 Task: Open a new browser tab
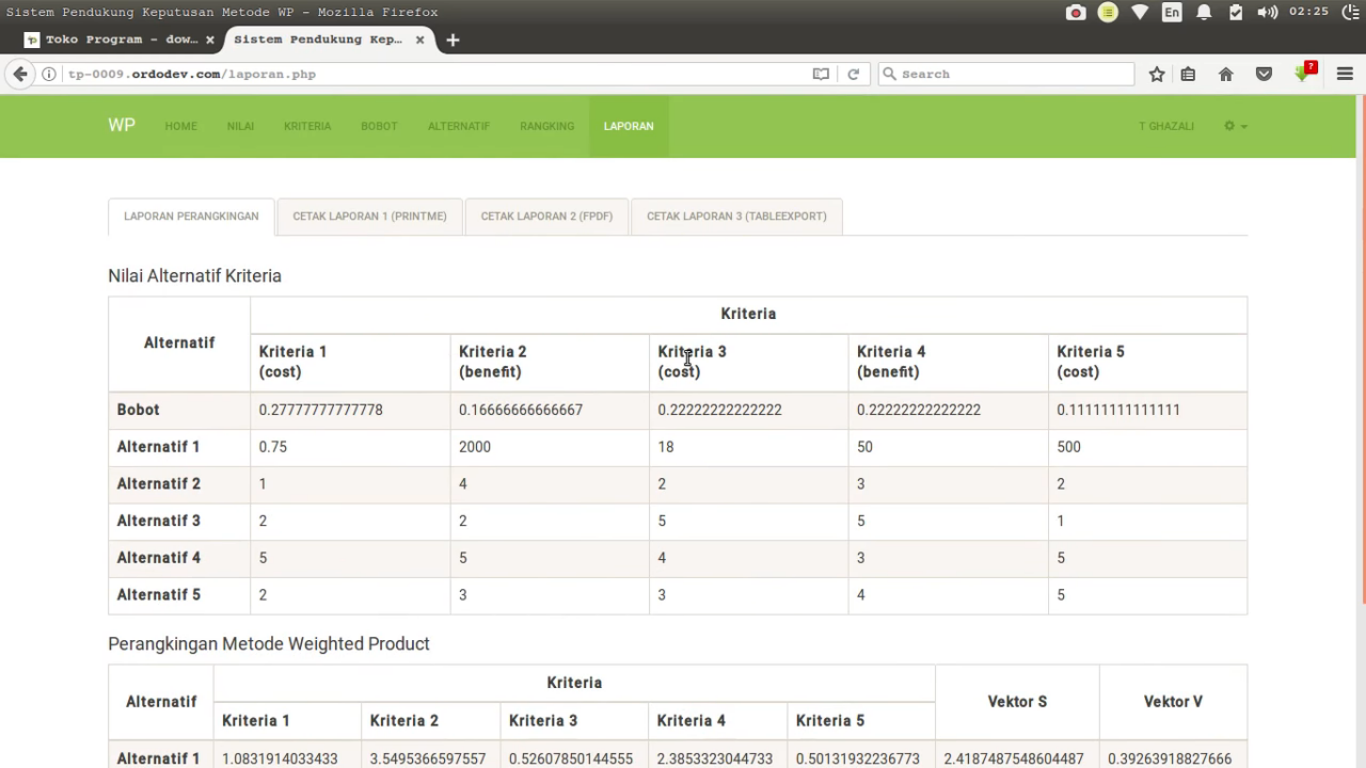[453, 40]
